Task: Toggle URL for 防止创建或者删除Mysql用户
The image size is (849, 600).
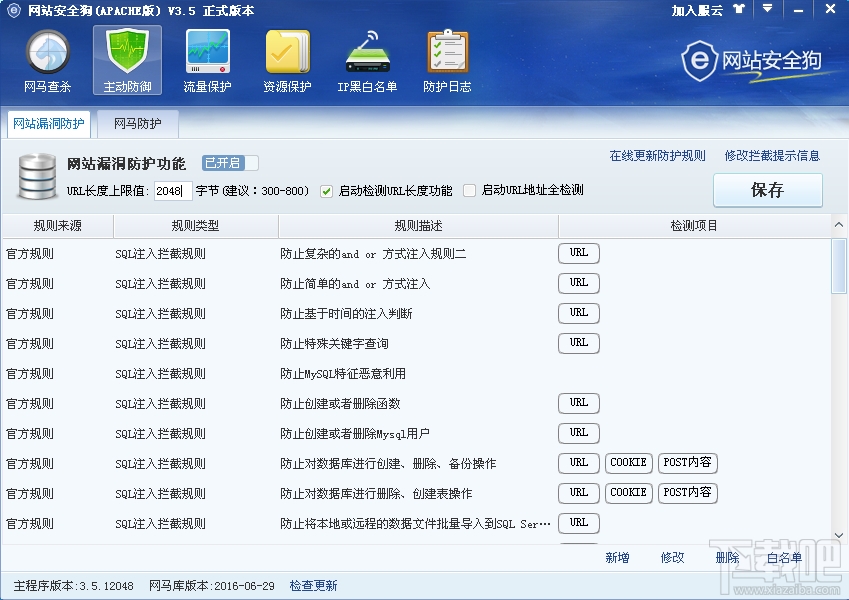Action: [x=579, y=433]
